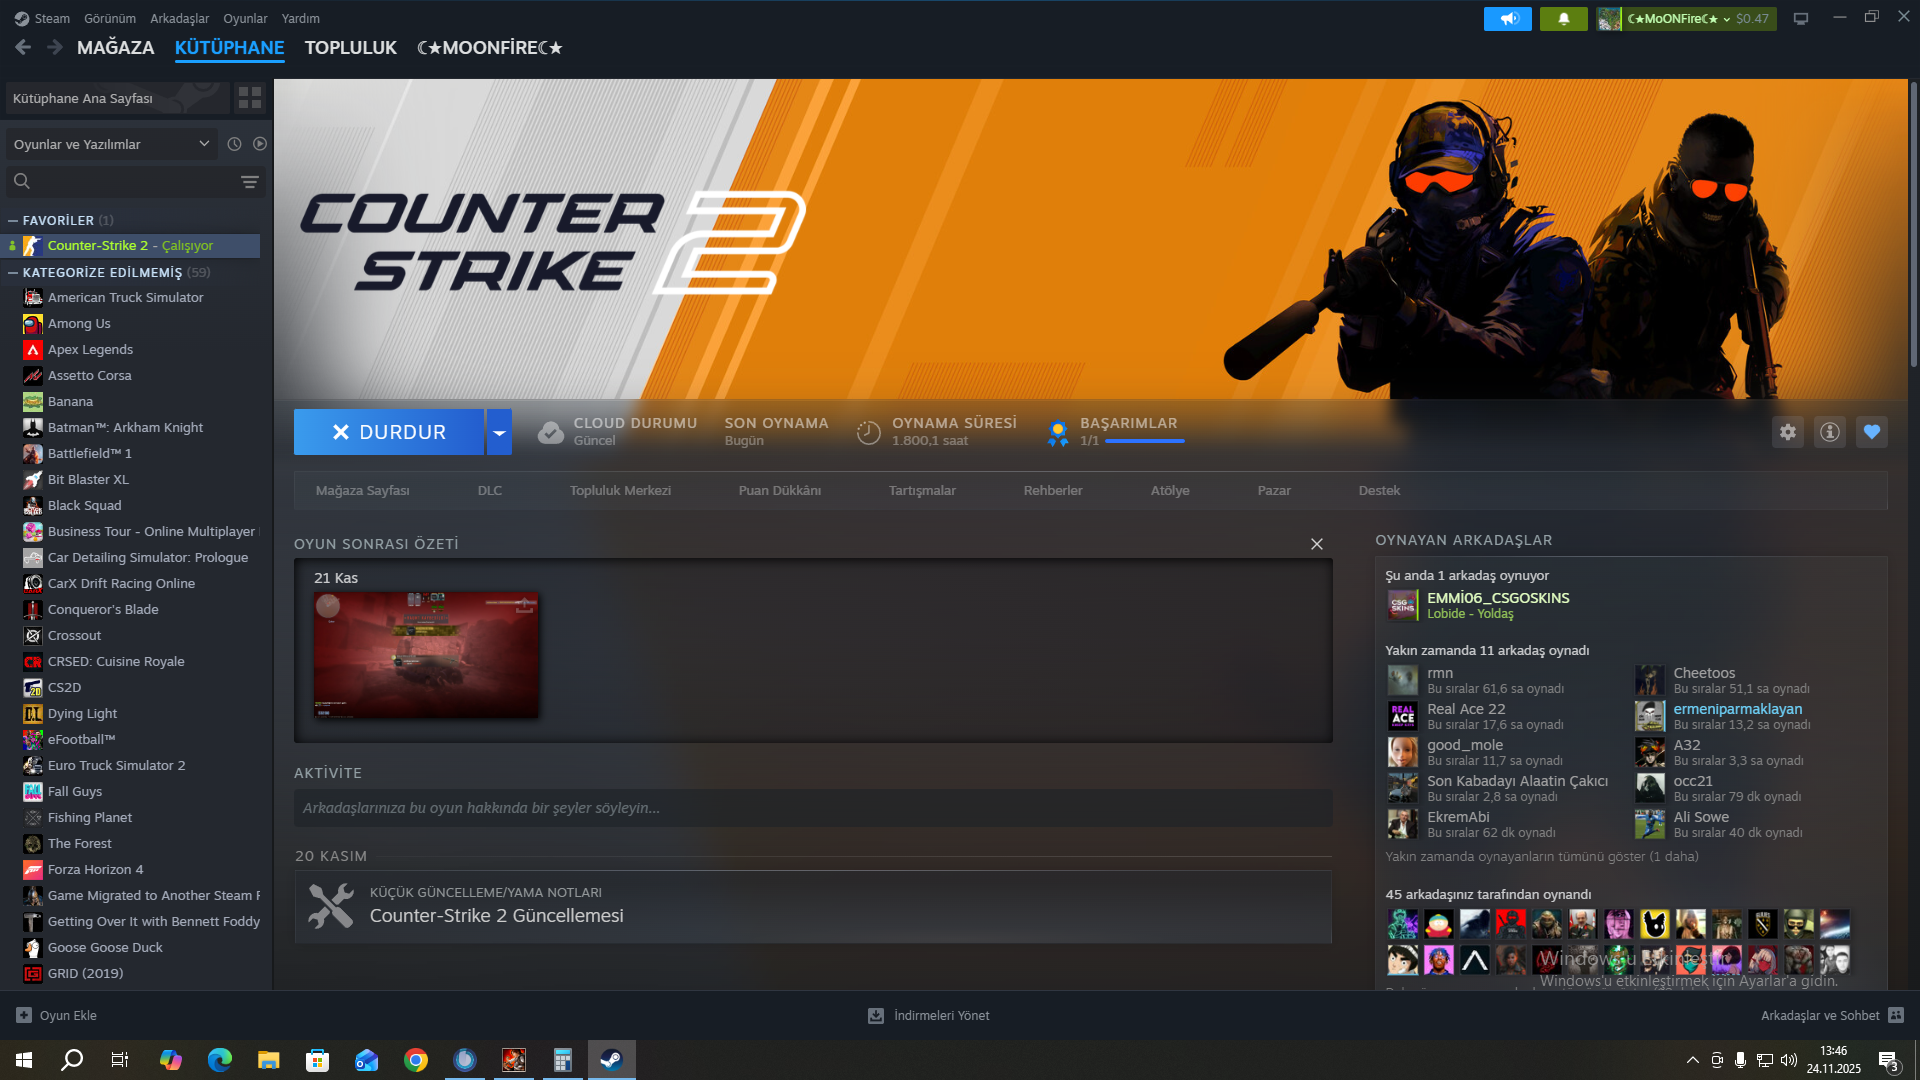Image resolution: width=1920 pixels, height=1080 pixels.
Task: Toggle ready-to-play filter icon
Action: tap(260, 144)
